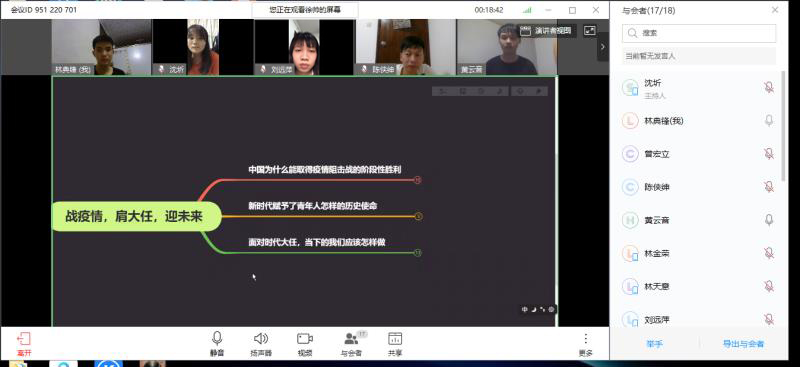This screenshot has height=367, width=800.
Task: Click 导出与会者 export button
Action: 743,344
